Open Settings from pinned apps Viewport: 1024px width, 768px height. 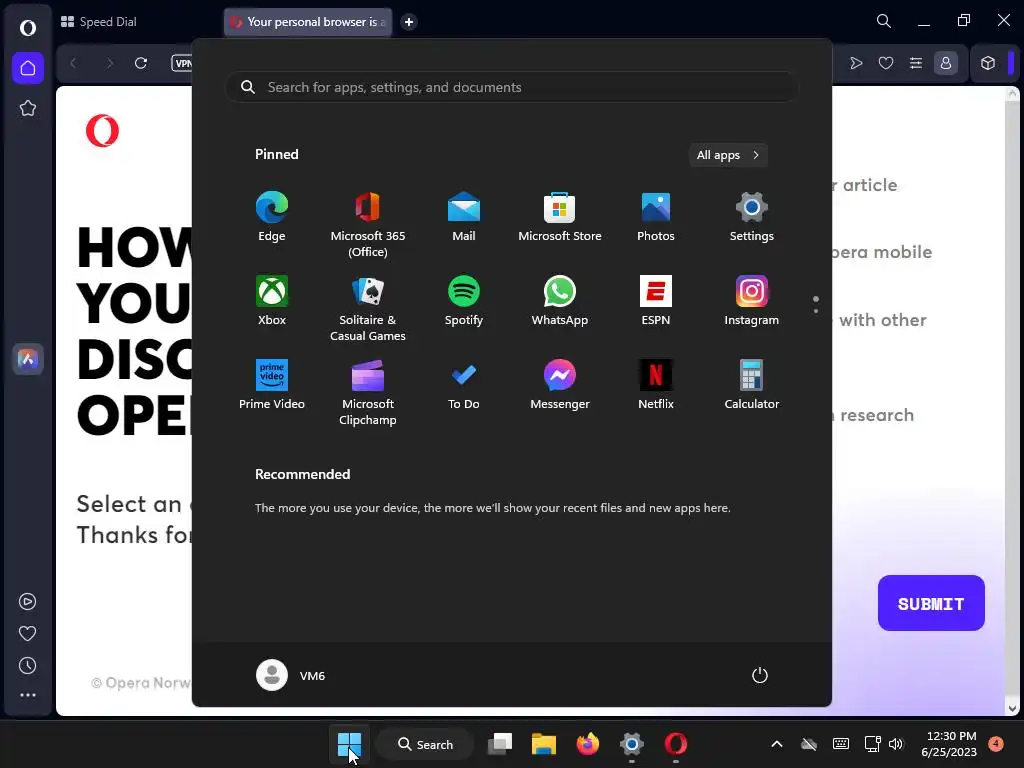pyautogui.click(x=752, y=217)
